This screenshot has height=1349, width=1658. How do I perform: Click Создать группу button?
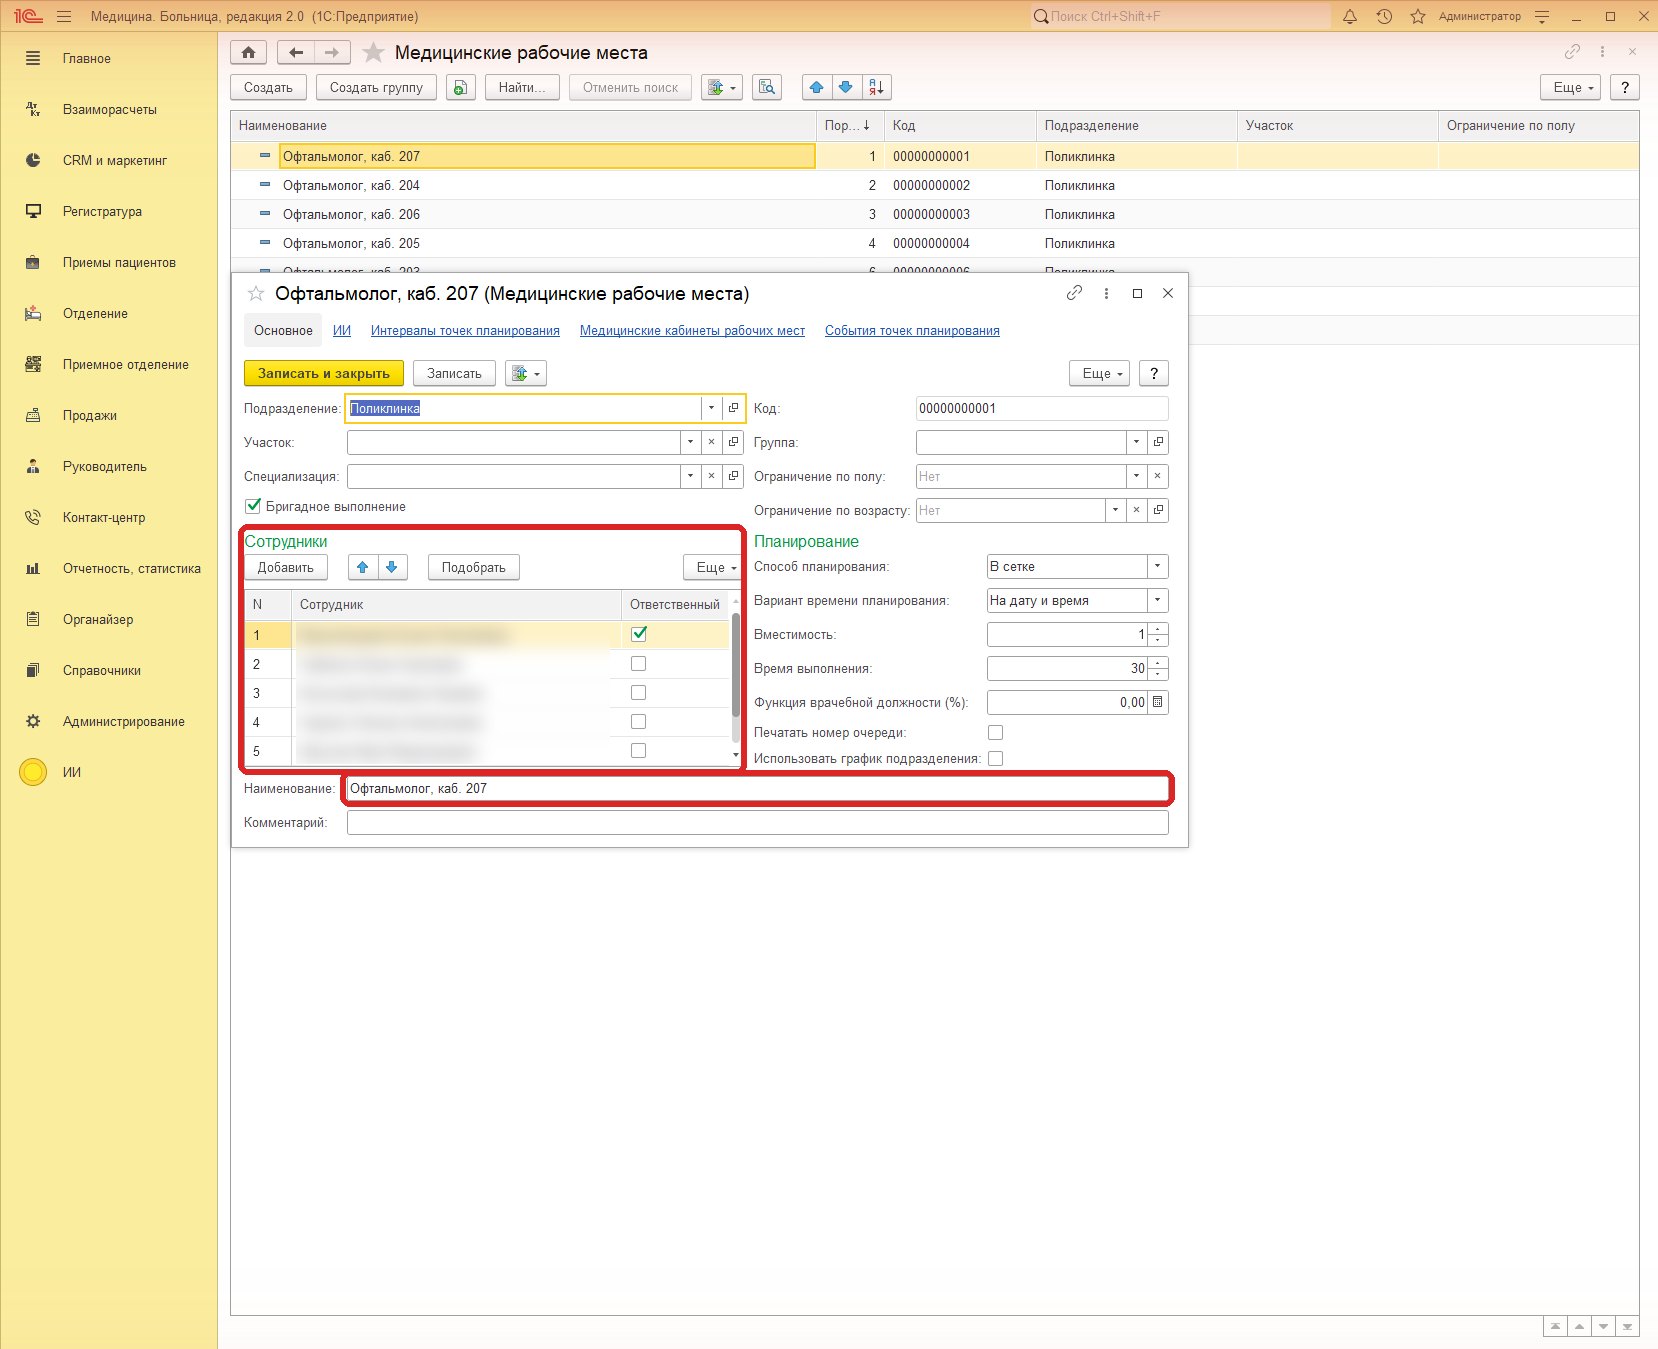coord(377,88)
